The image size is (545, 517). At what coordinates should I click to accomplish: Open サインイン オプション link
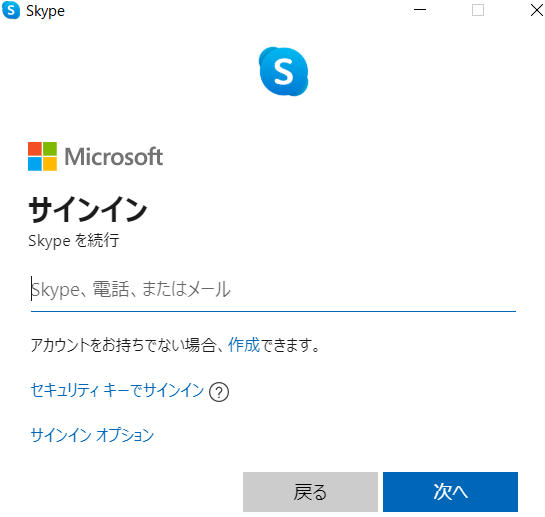point(92,435)
